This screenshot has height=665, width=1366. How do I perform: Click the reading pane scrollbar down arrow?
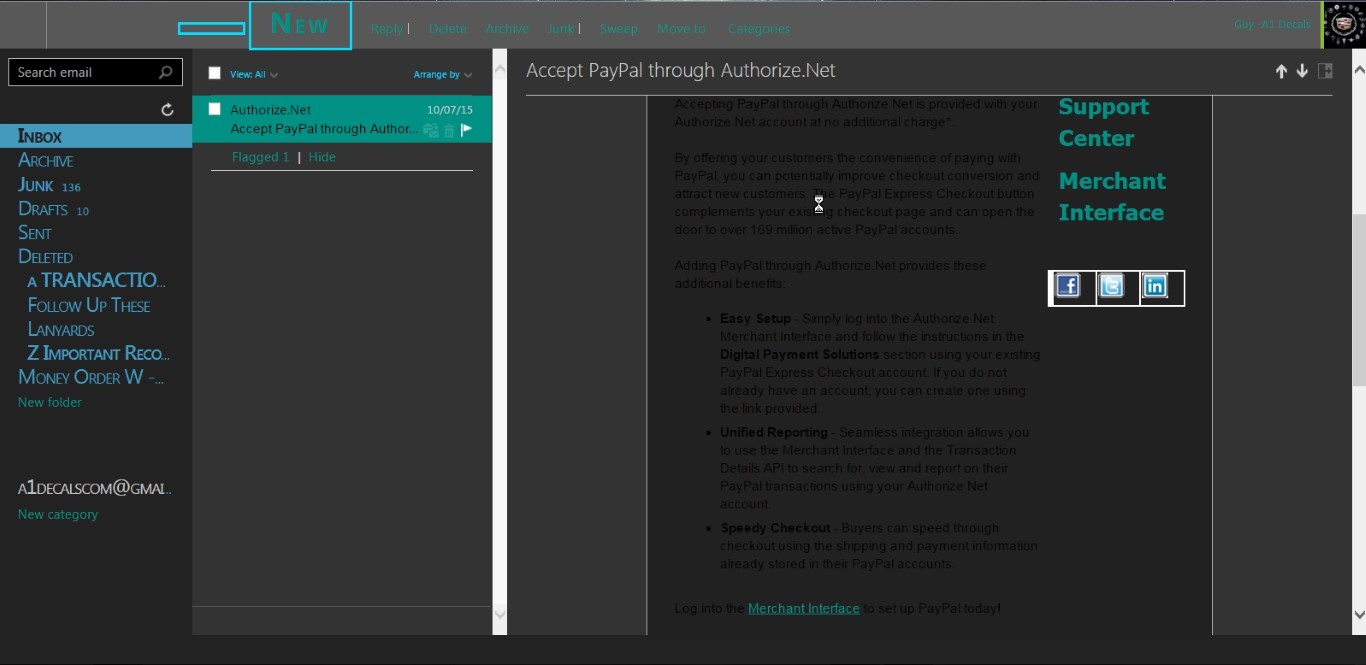click(1358, 614)
